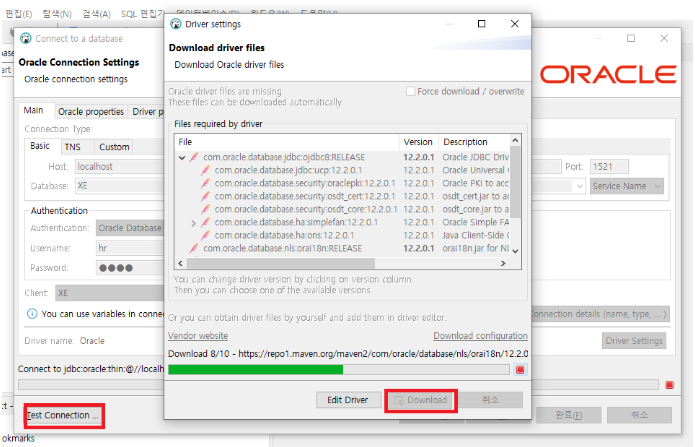Click version 12.2.0.1 of the ojdbc8:RELEASE row

[x=418, y=157]
